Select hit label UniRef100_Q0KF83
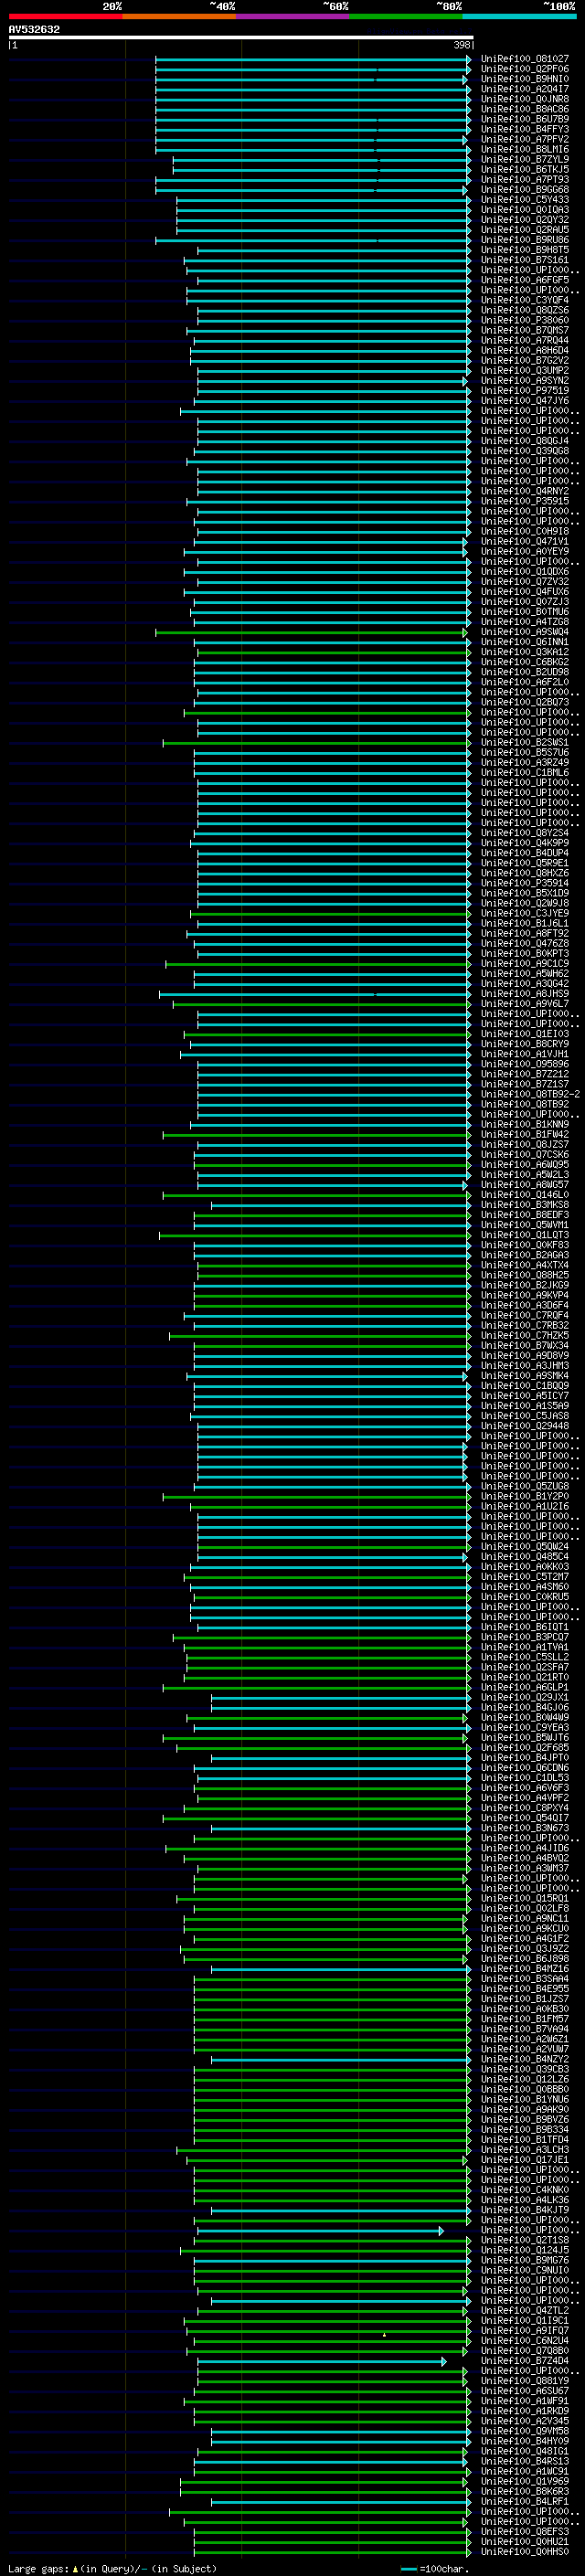Screen dimensions: 585x2576 point(525,1245)
